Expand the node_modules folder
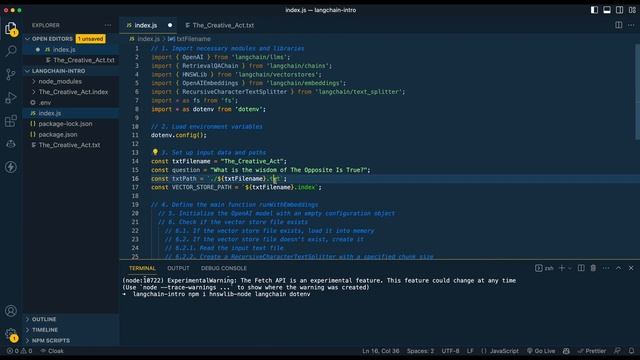 point(60,82)
